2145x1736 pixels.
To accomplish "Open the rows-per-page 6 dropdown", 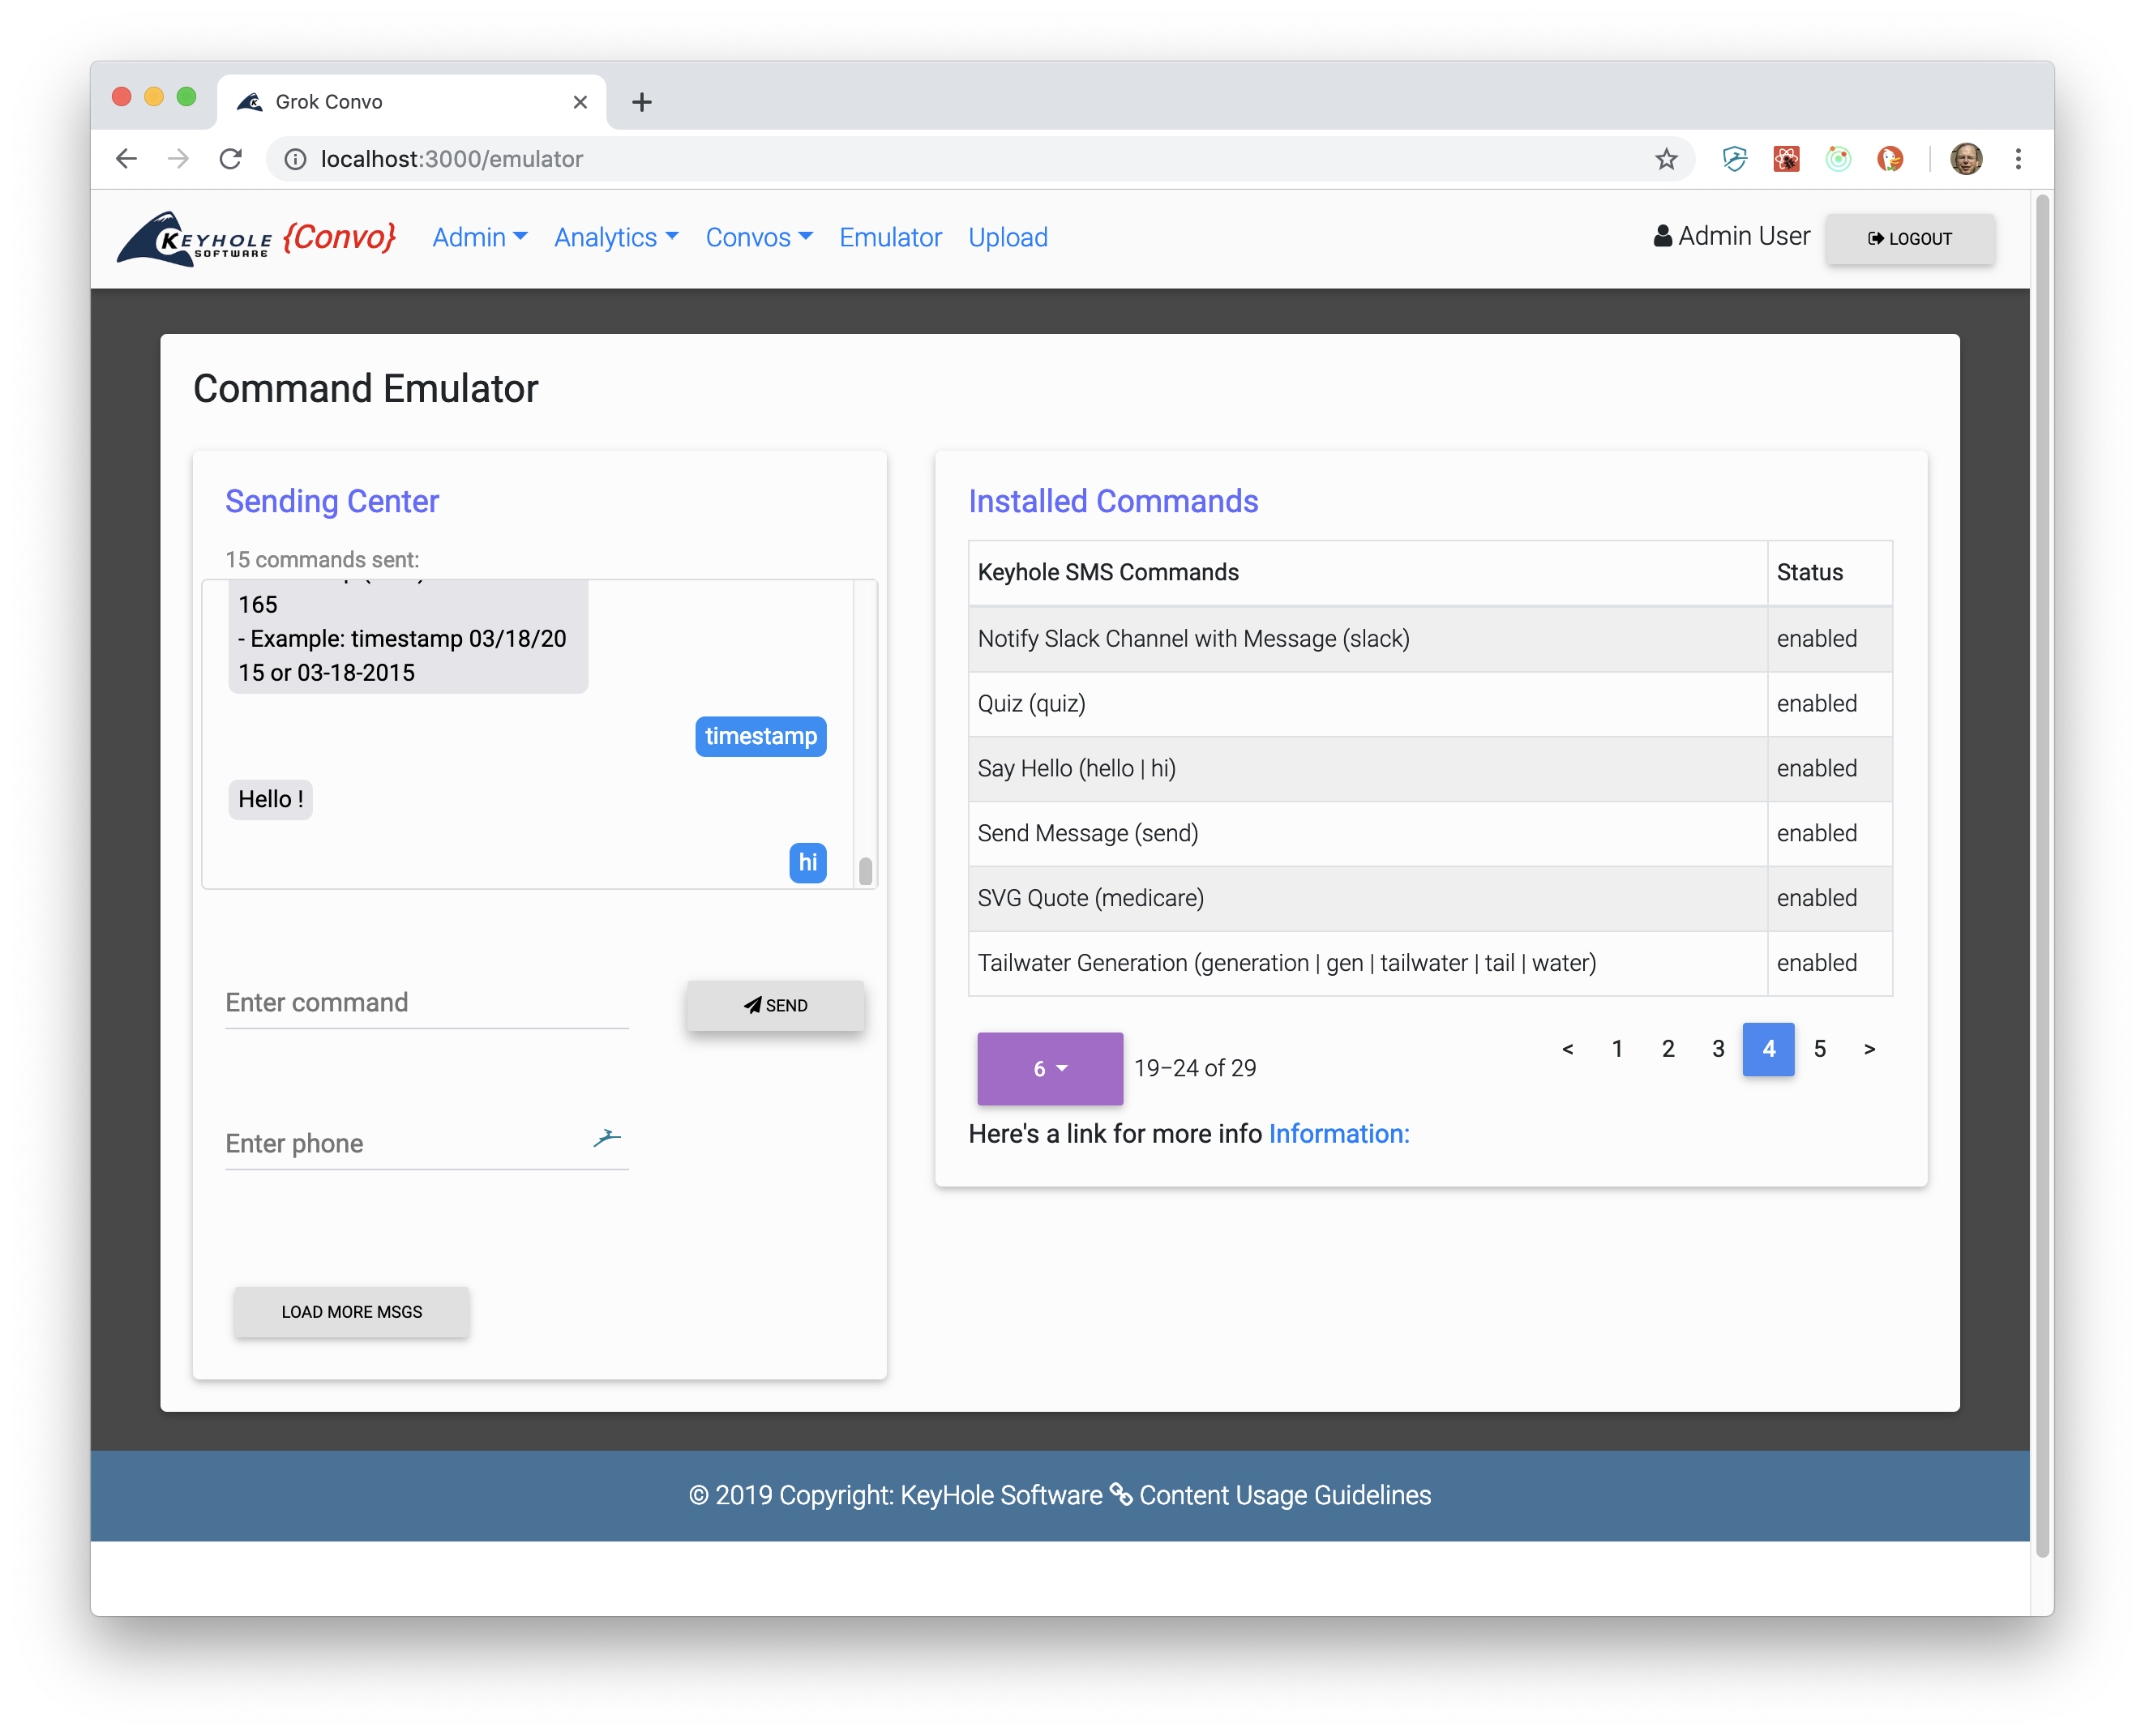I will pos(1049,1068).
